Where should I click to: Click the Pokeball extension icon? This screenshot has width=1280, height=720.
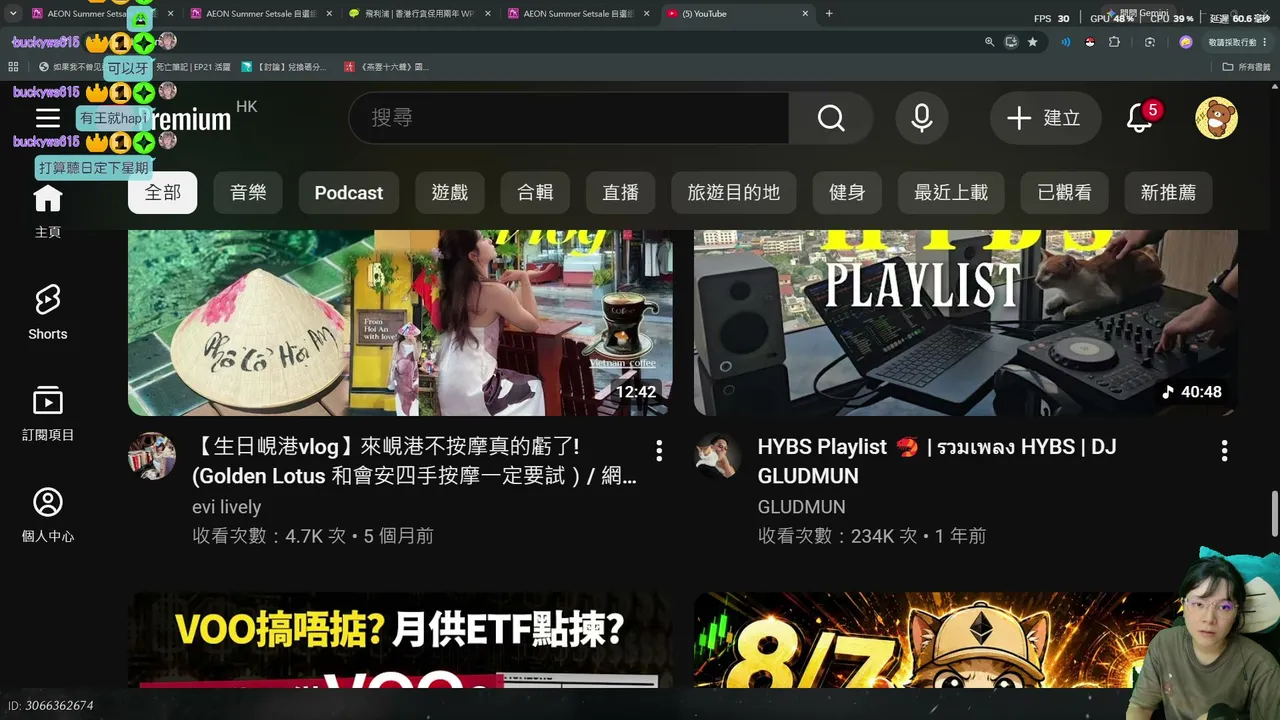(1089, 42)
